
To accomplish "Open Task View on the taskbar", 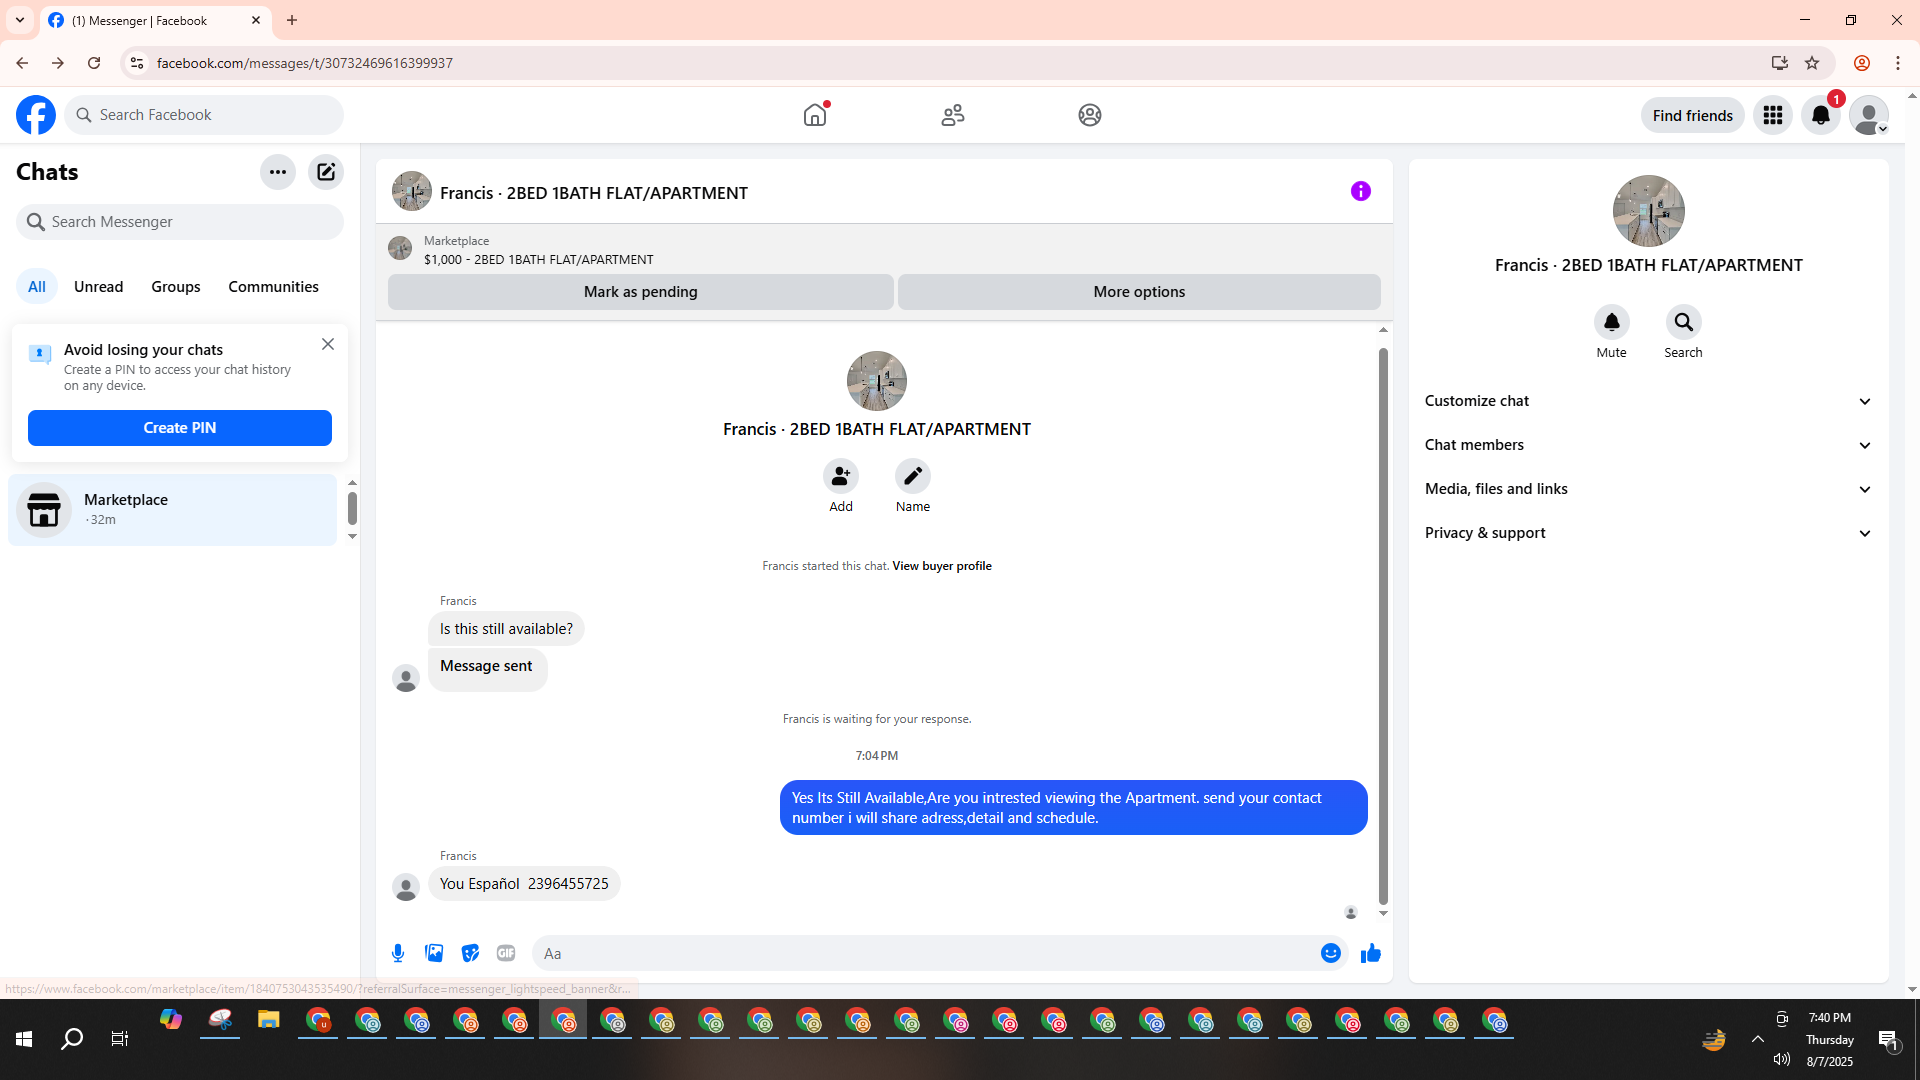I will [x=120, y=1040].
